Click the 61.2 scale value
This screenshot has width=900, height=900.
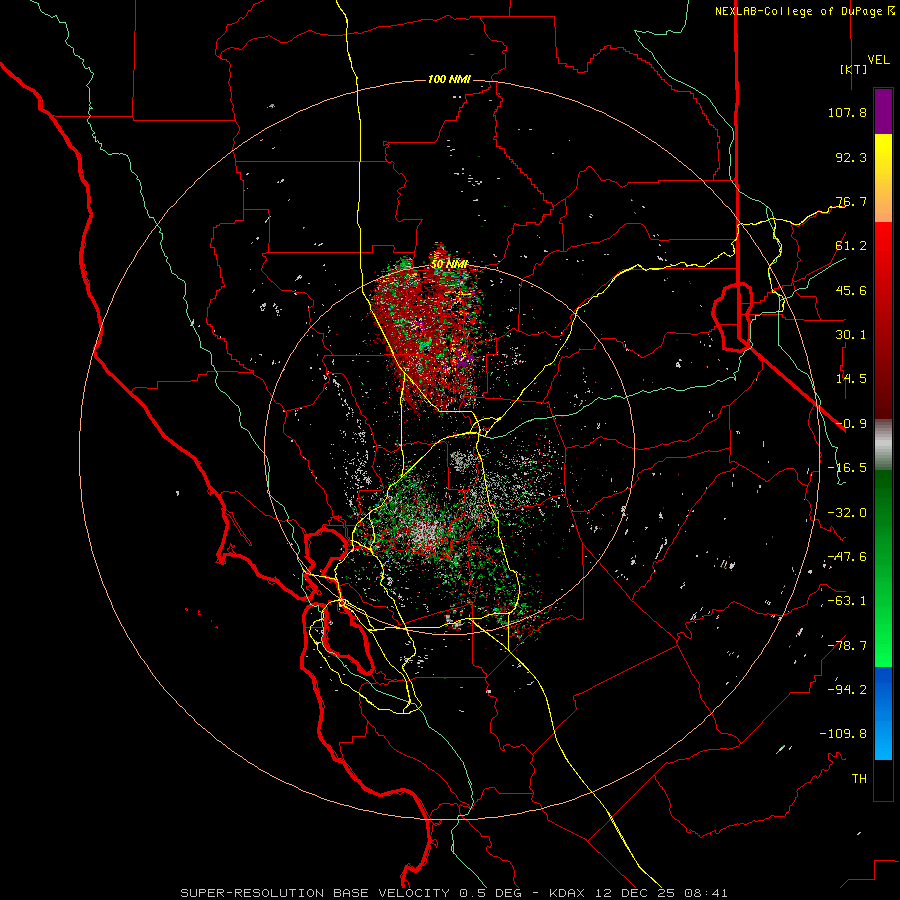(x=851, y=246)
